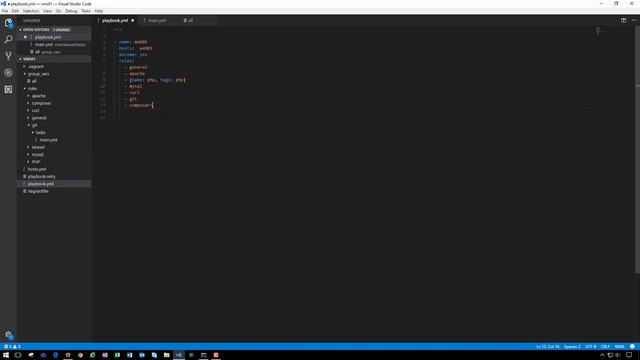Click the Ln, Col cursor position indicator

548,347
